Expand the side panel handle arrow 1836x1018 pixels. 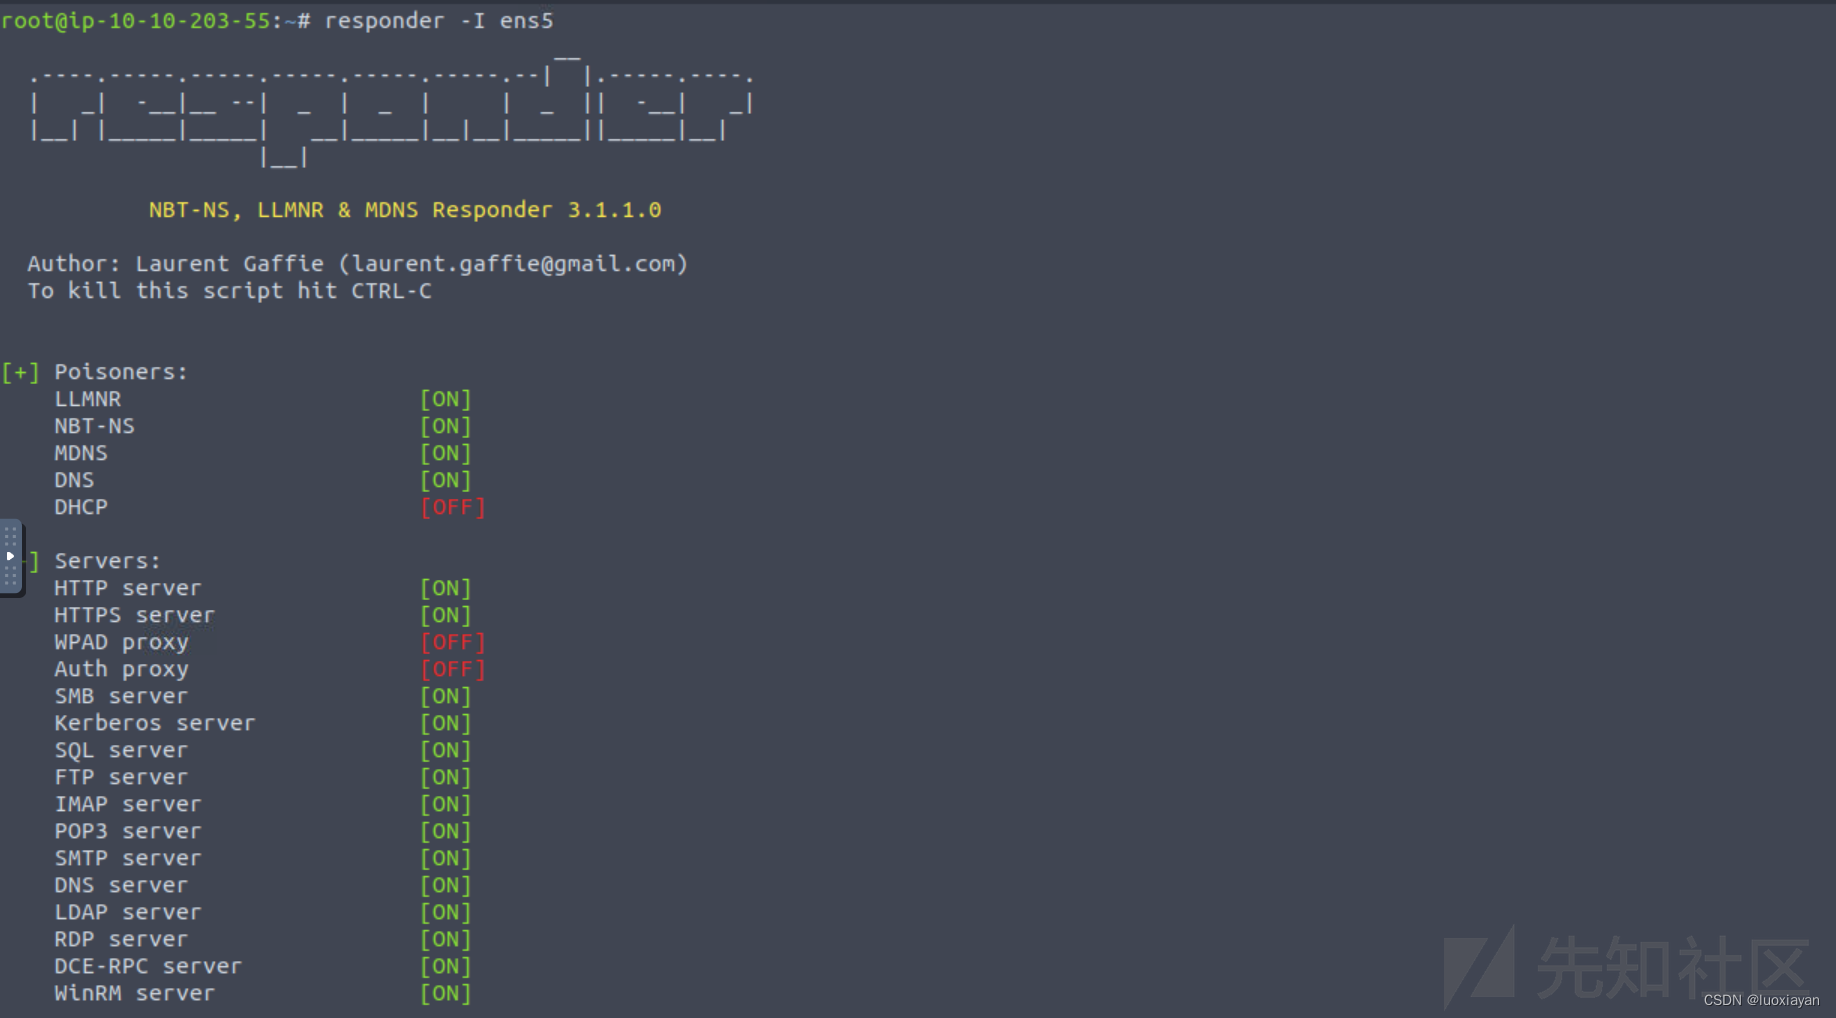[10, 556]
